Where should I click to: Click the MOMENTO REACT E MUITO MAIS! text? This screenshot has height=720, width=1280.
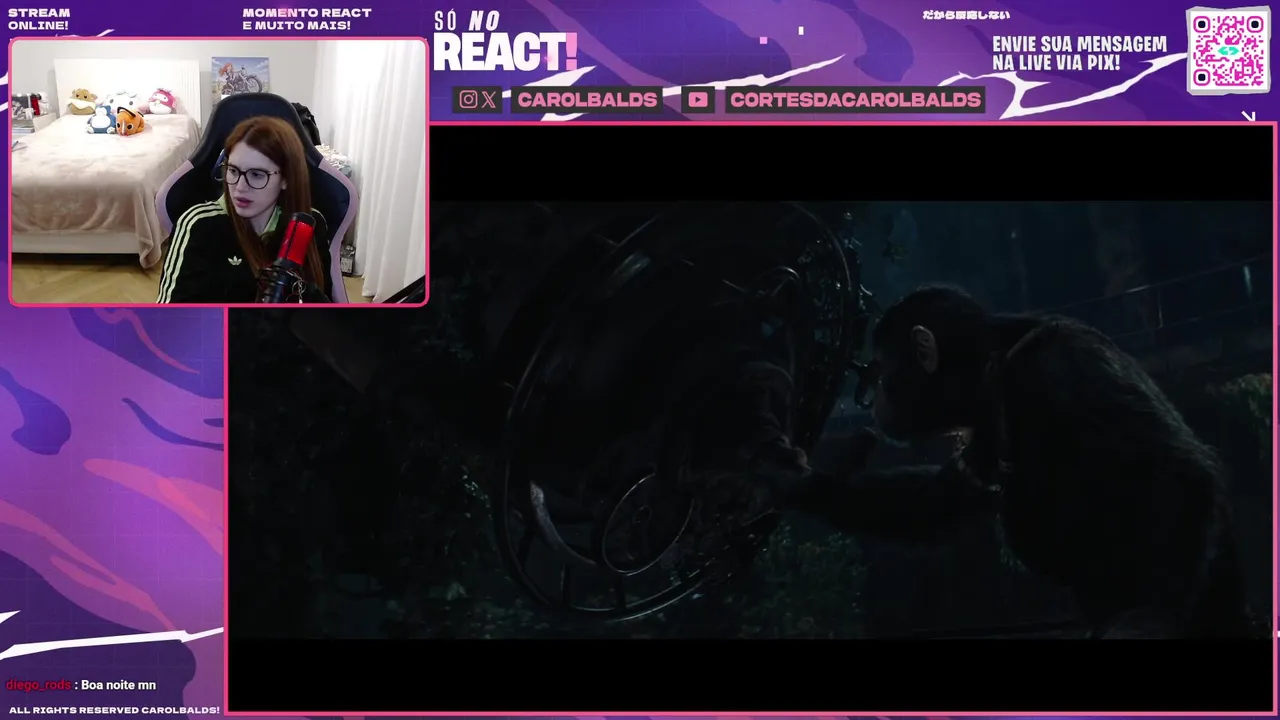click(307, 19)
